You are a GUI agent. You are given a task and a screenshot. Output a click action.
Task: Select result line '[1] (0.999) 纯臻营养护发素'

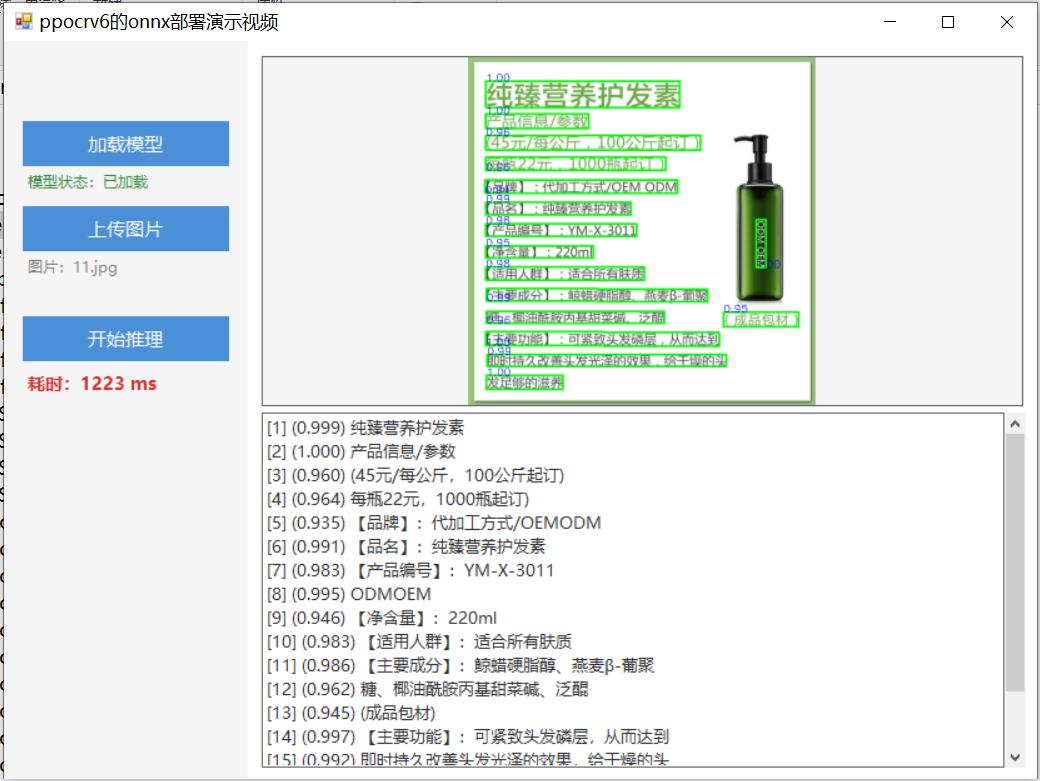point(365,428)
